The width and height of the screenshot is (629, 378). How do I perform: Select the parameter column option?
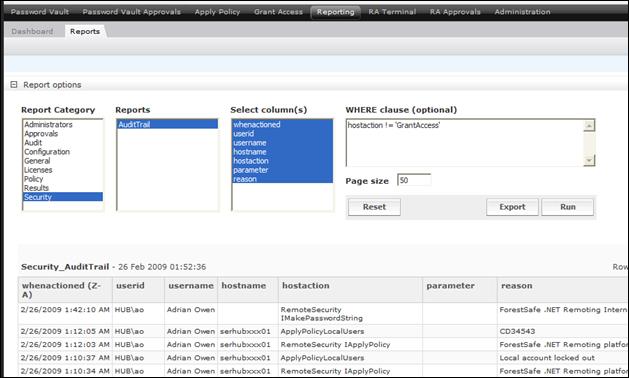click(x=282, y=170)
